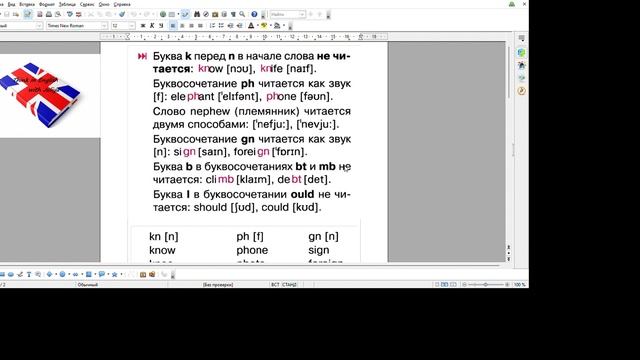640x360 pixels.
Task: Click the Save document icon
Action: pos(7,14)
